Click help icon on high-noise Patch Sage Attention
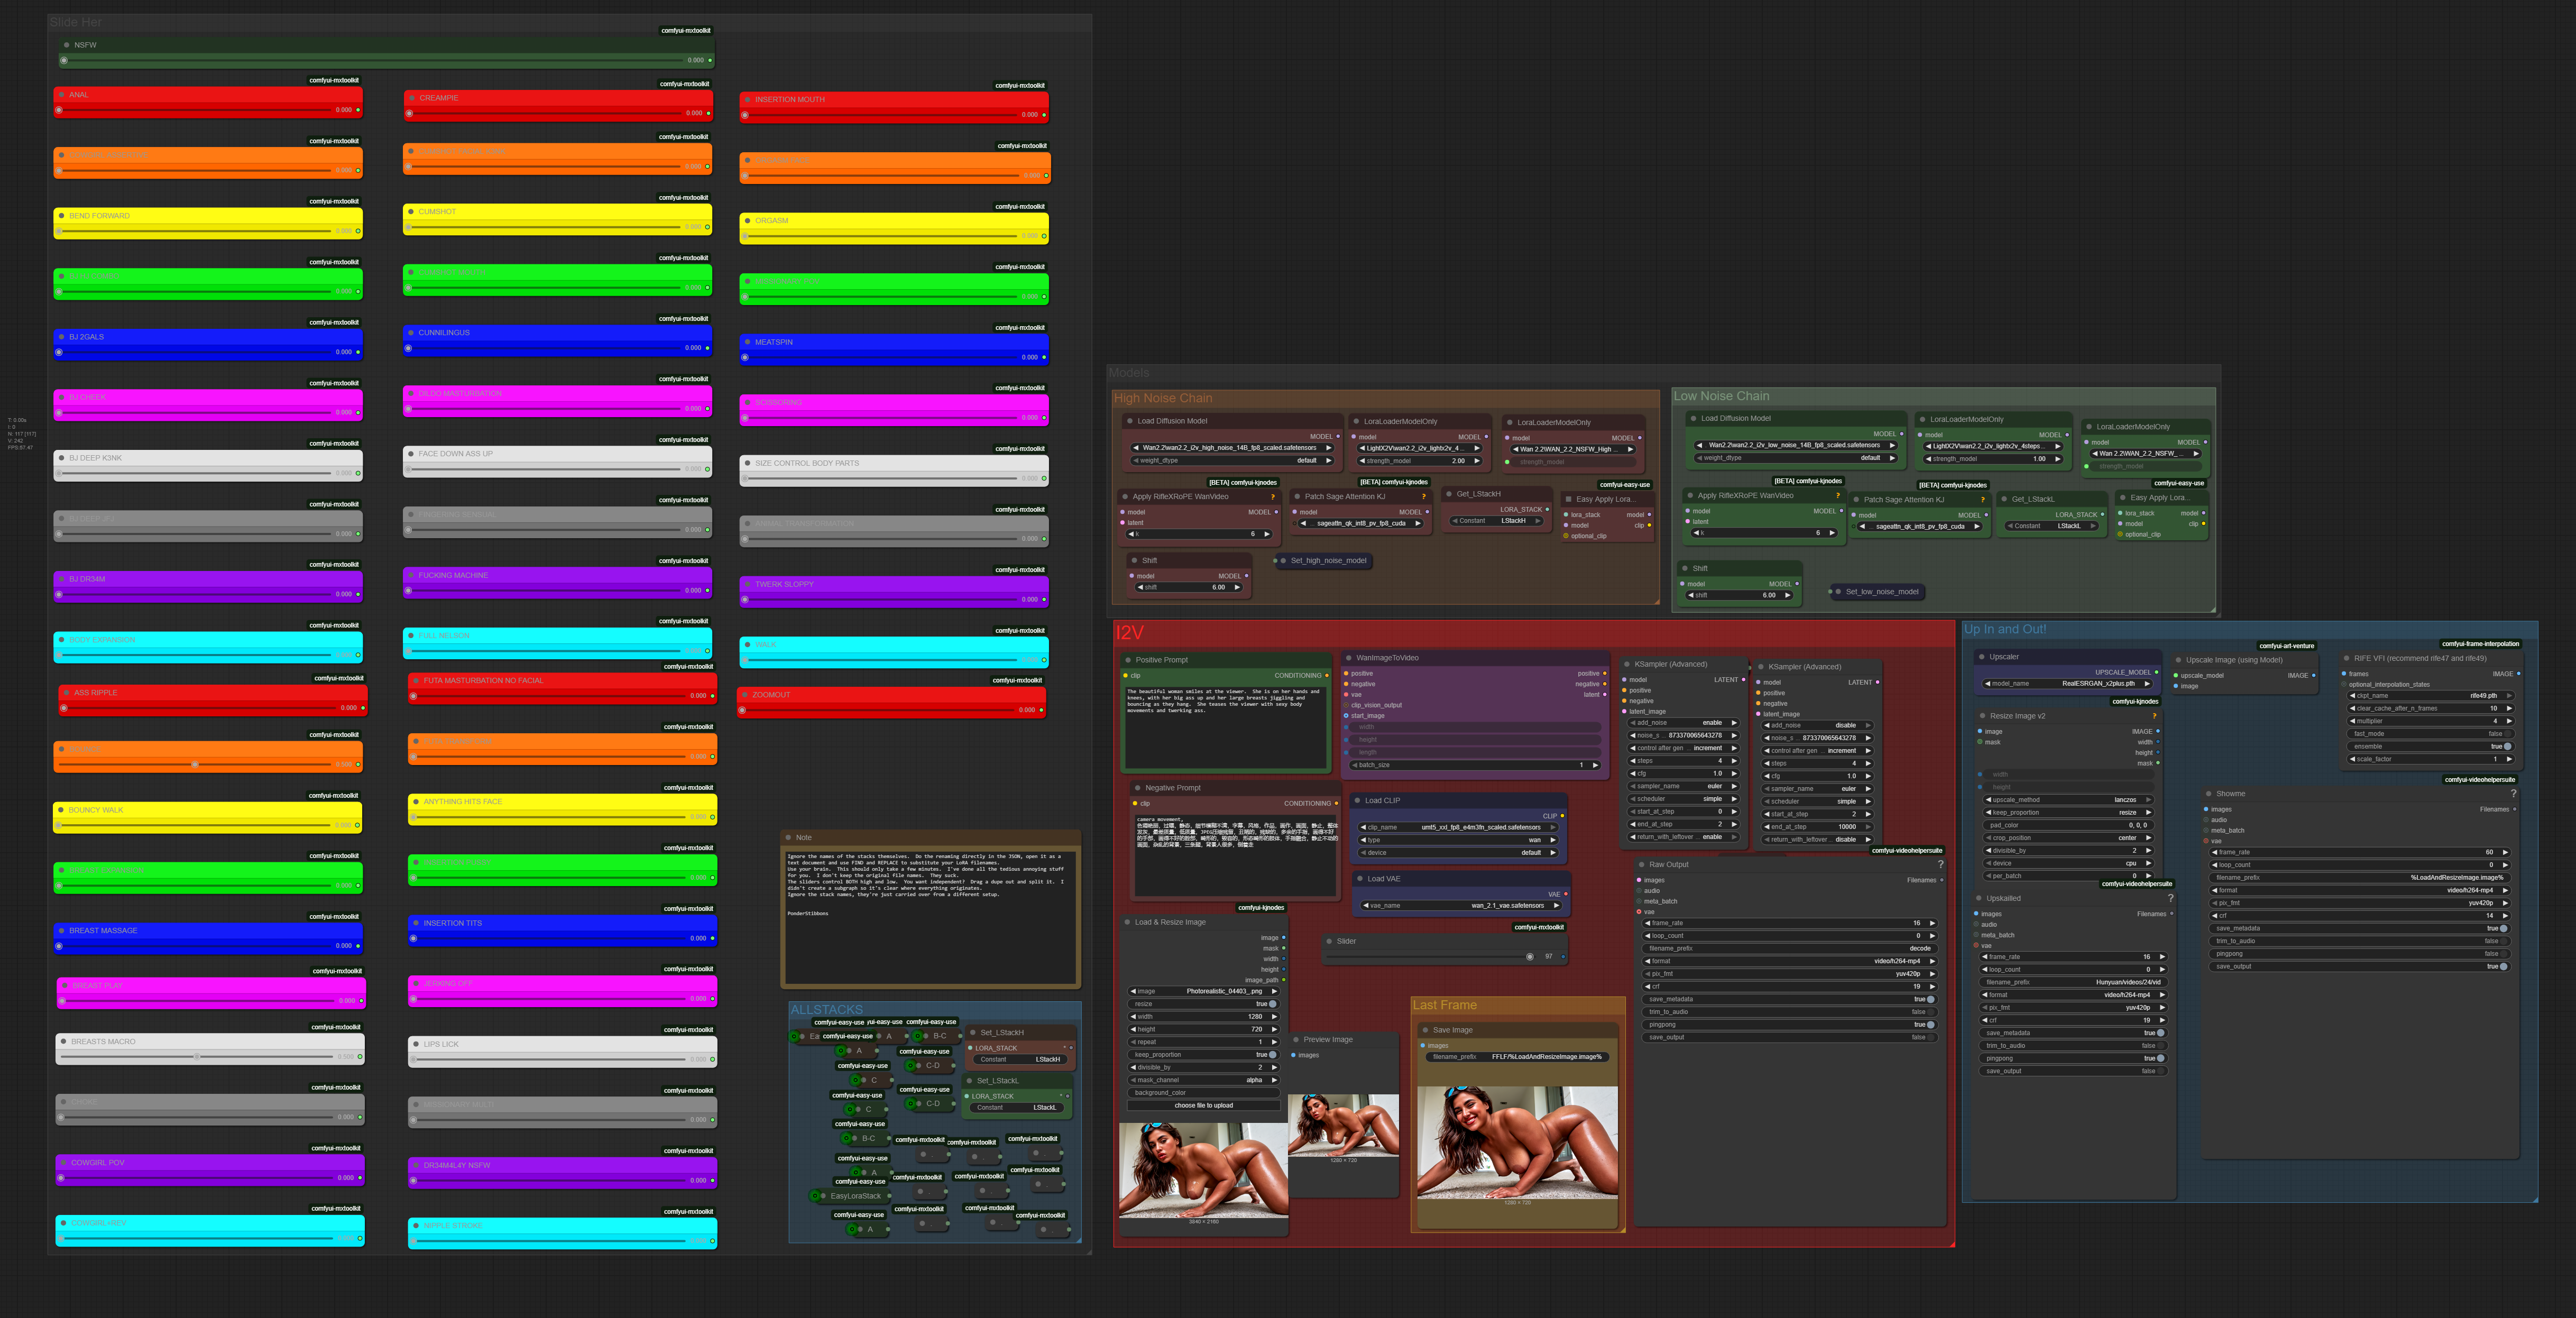 1423,496
